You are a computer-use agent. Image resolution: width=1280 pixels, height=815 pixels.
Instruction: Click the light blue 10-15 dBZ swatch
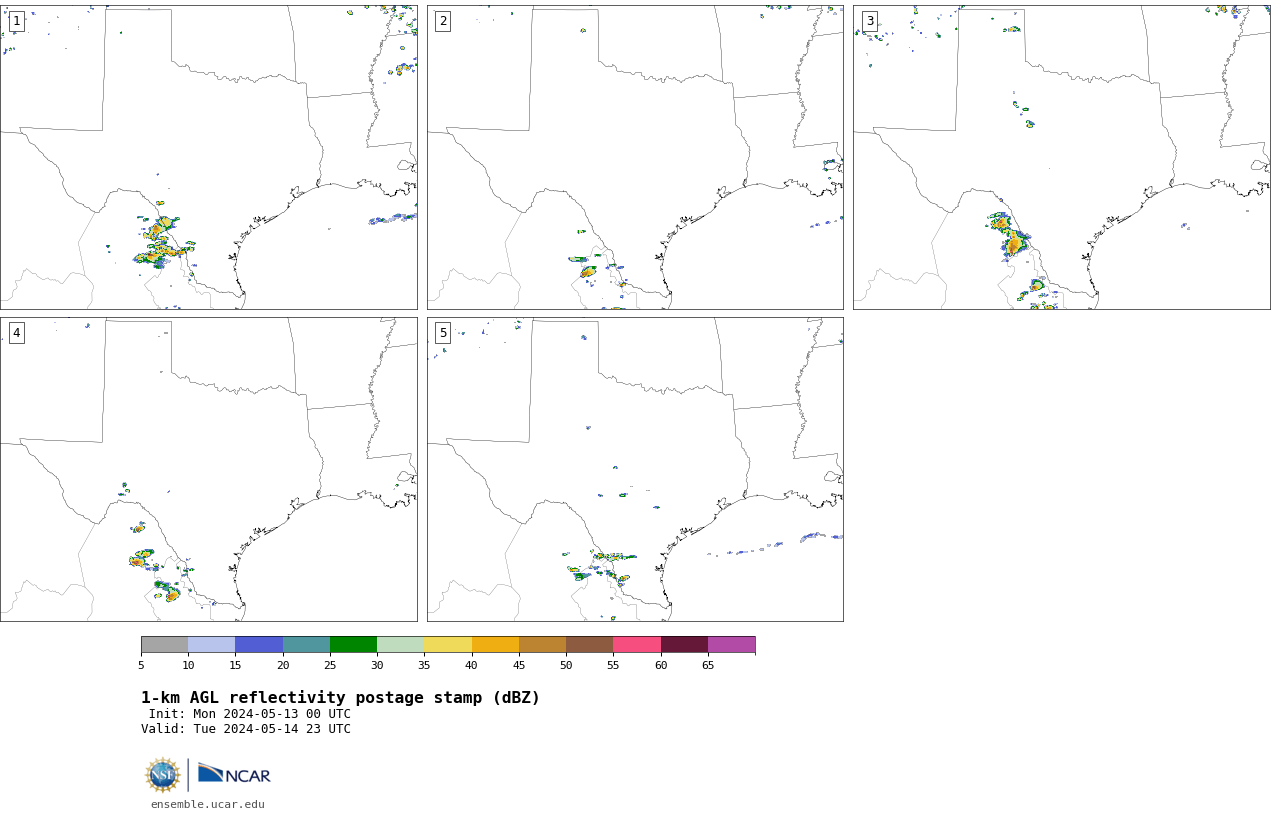pos(211,644)
